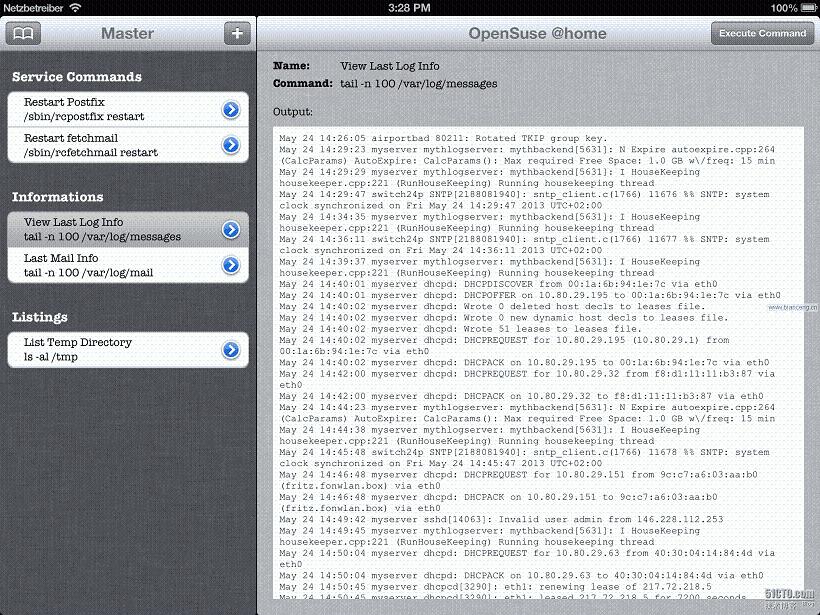This screenshot has height=615, width=820.
Task: Tap the 3:28 PM clock
Action: [409, 8]
